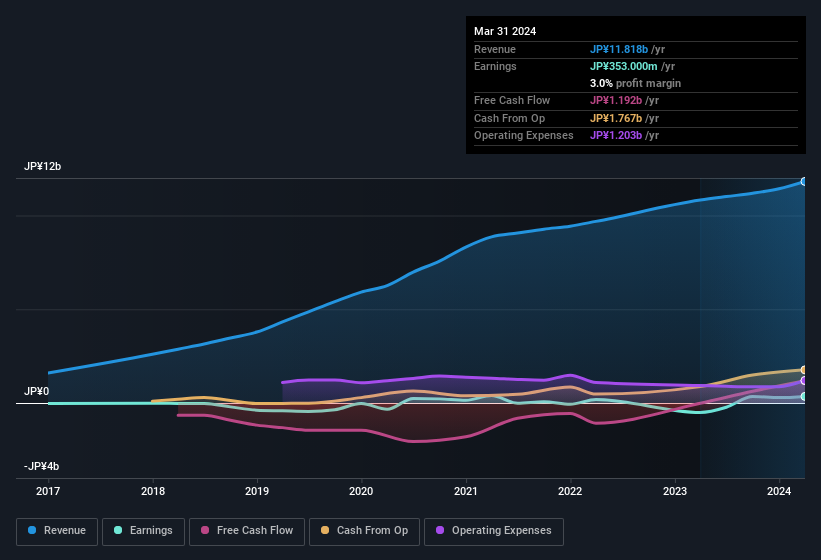Click the JP¥12b y-axis label

click(42, 166)
